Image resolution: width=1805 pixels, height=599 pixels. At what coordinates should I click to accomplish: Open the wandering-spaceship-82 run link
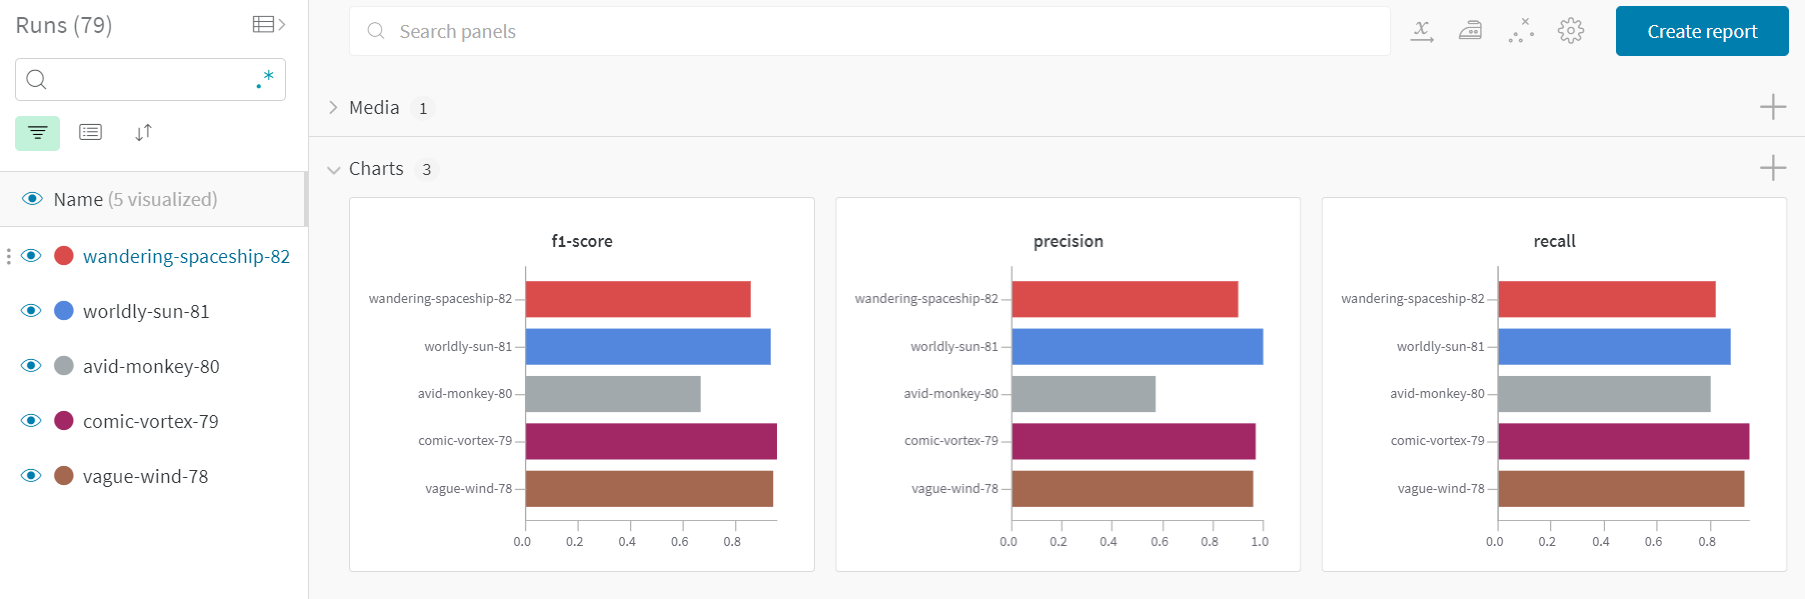[186, 257]
